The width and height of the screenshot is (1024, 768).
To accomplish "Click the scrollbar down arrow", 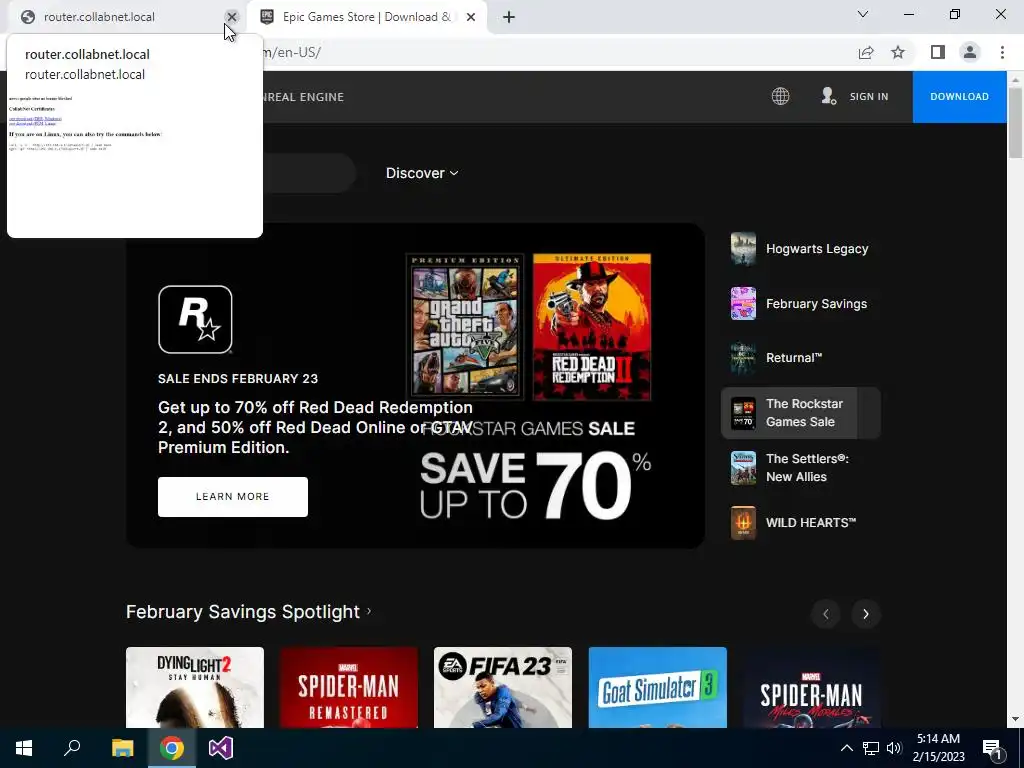I will tap(1015, 719).
